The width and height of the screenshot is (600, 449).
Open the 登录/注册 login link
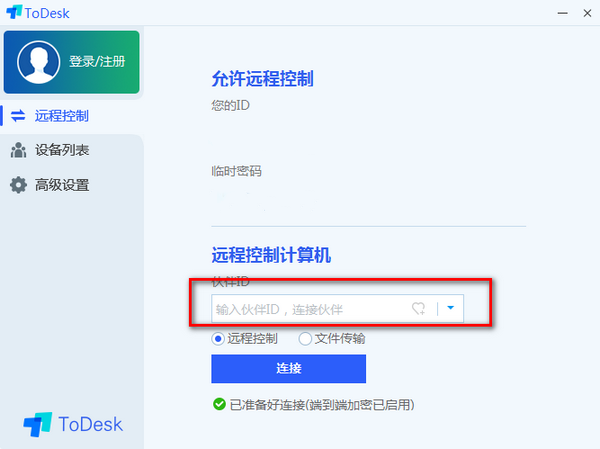(97, 61)
